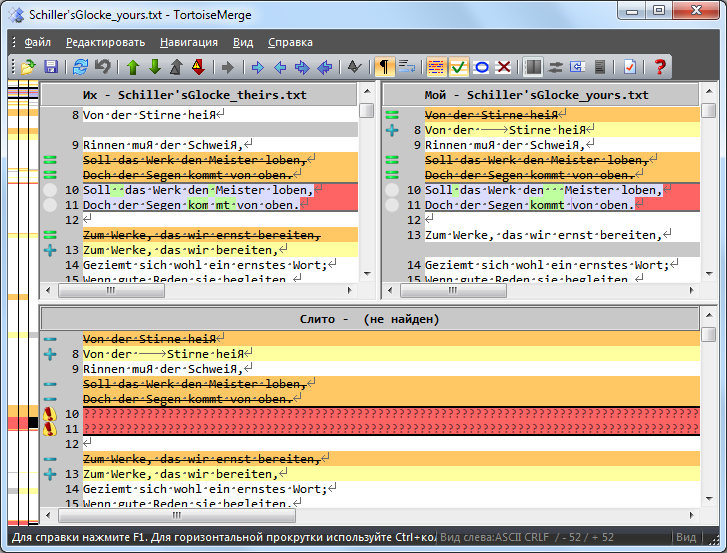Viewport: 727px width, 553px height.
Task: Click the blue left-arrow document icon
Action: tap(577, 67)
